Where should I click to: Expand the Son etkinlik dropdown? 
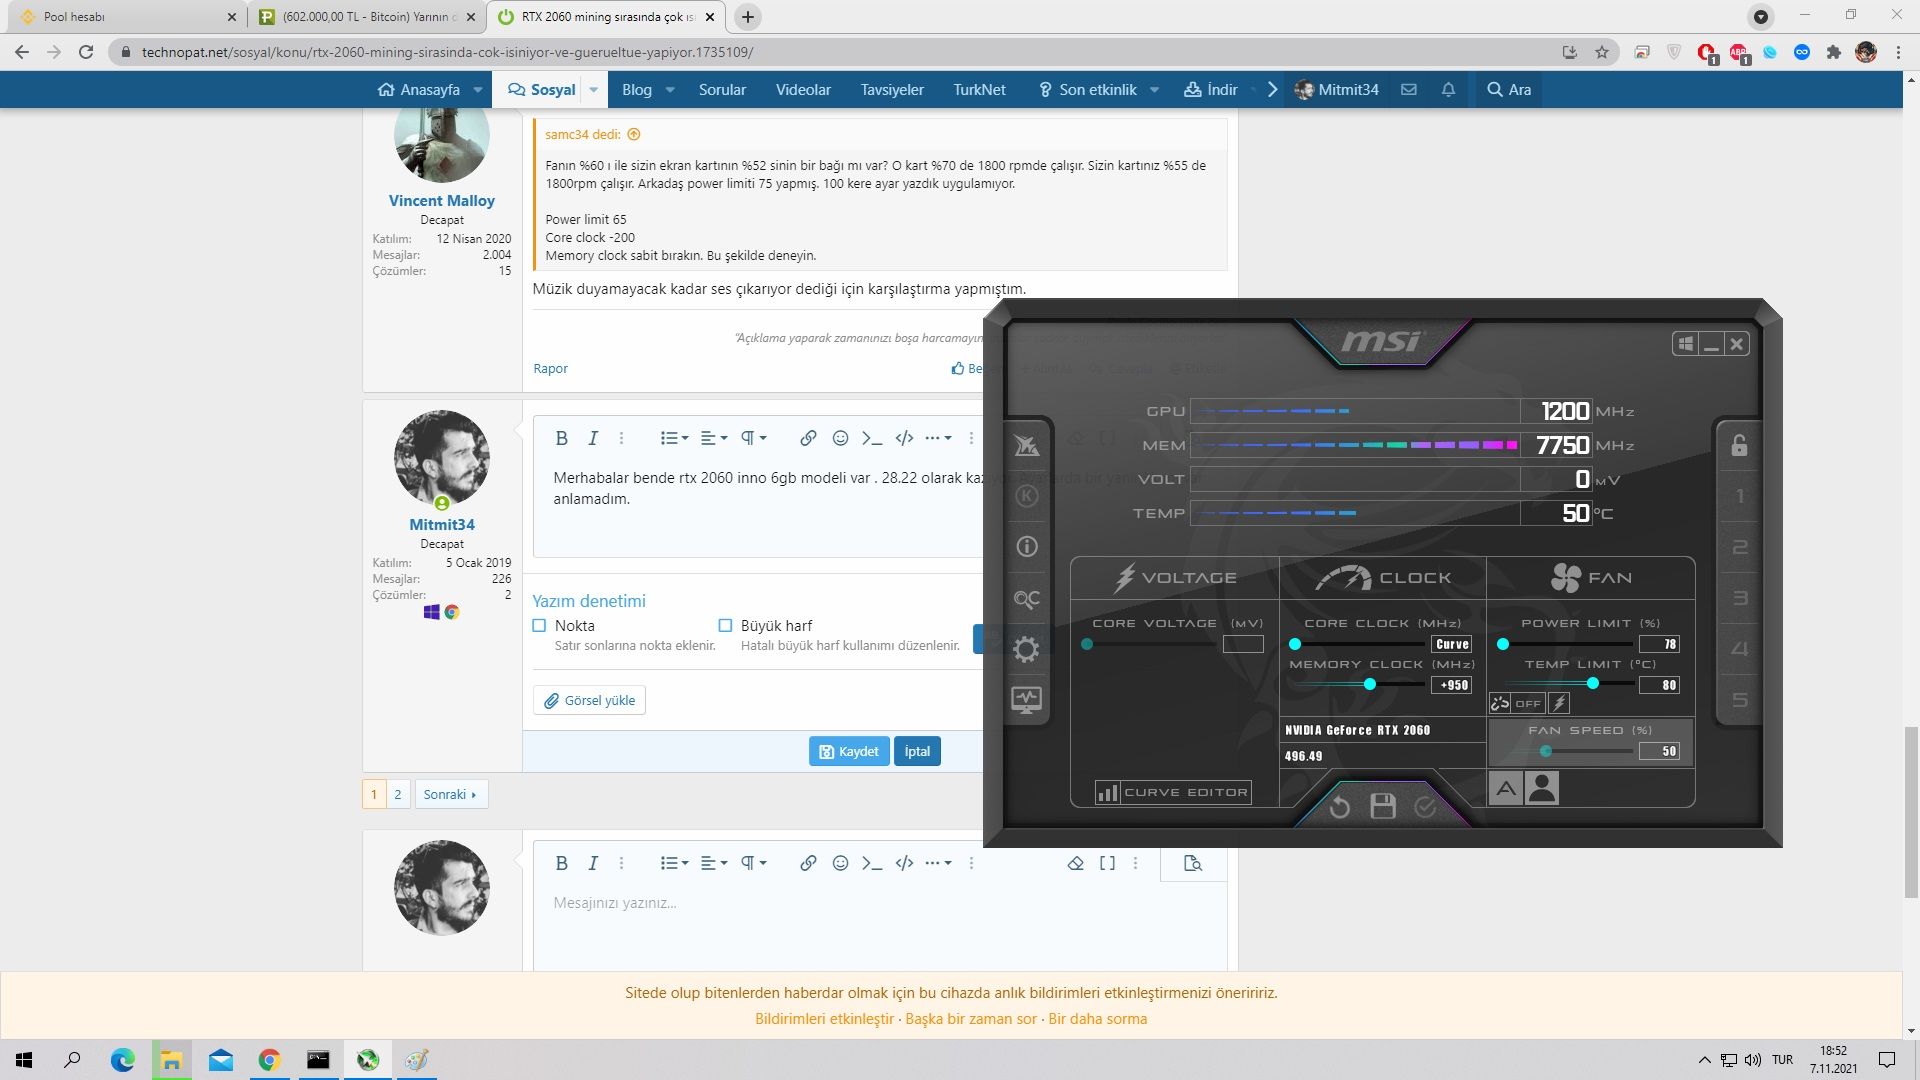(x=1154, y=90)
